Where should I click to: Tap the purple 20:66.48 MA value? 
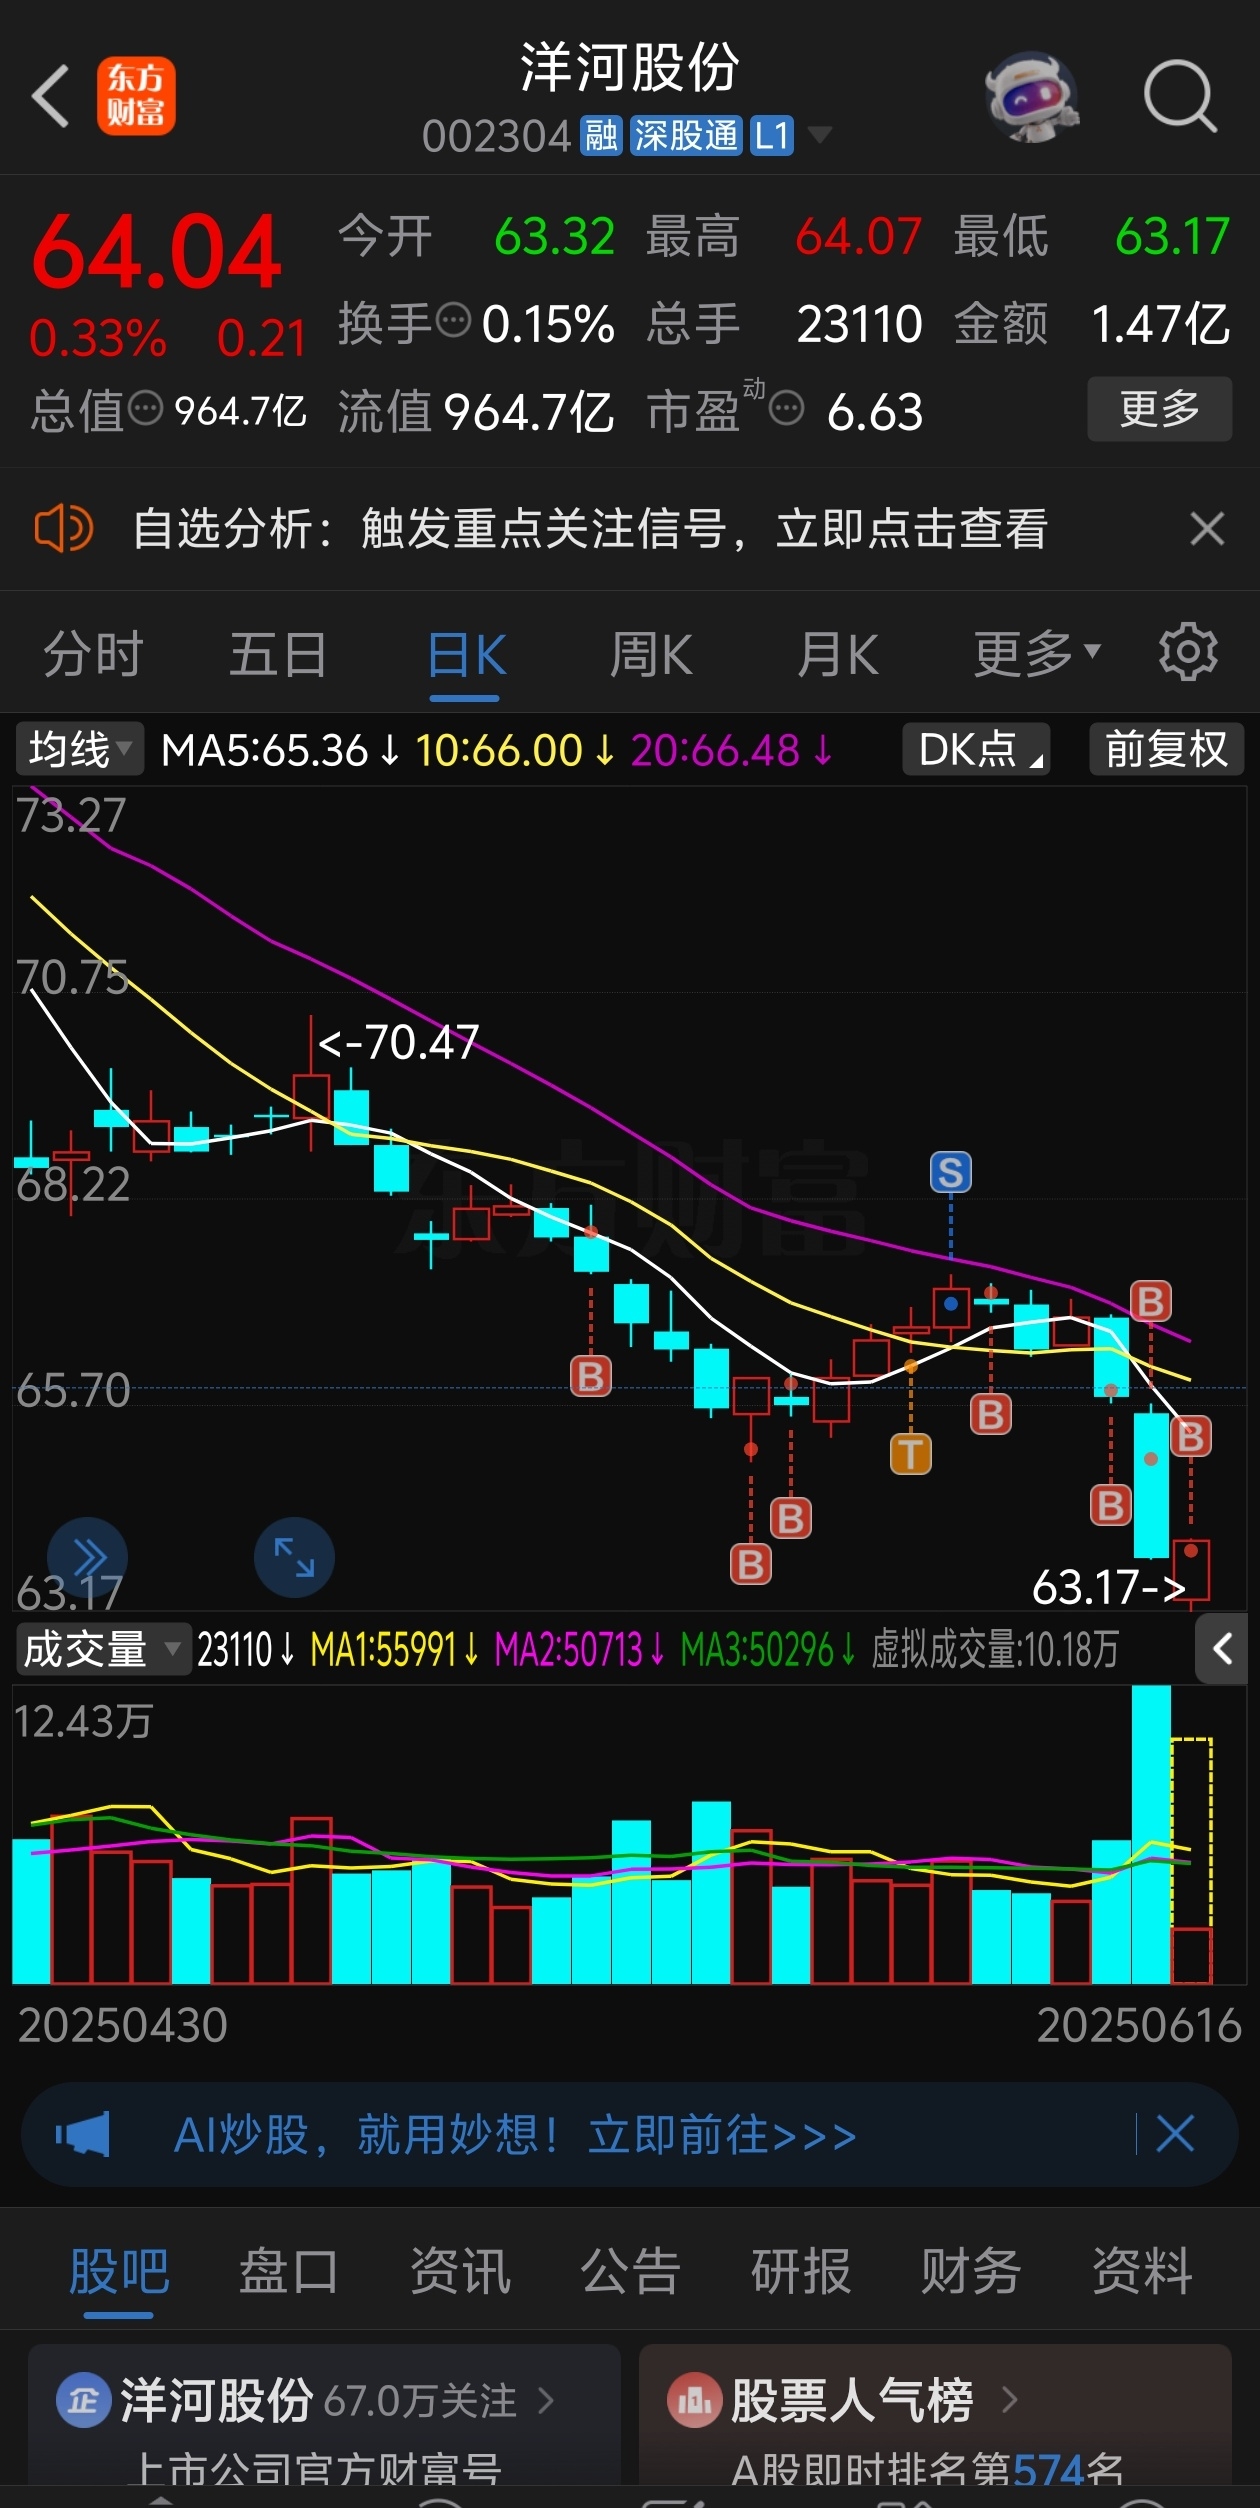tap(732, 750)
